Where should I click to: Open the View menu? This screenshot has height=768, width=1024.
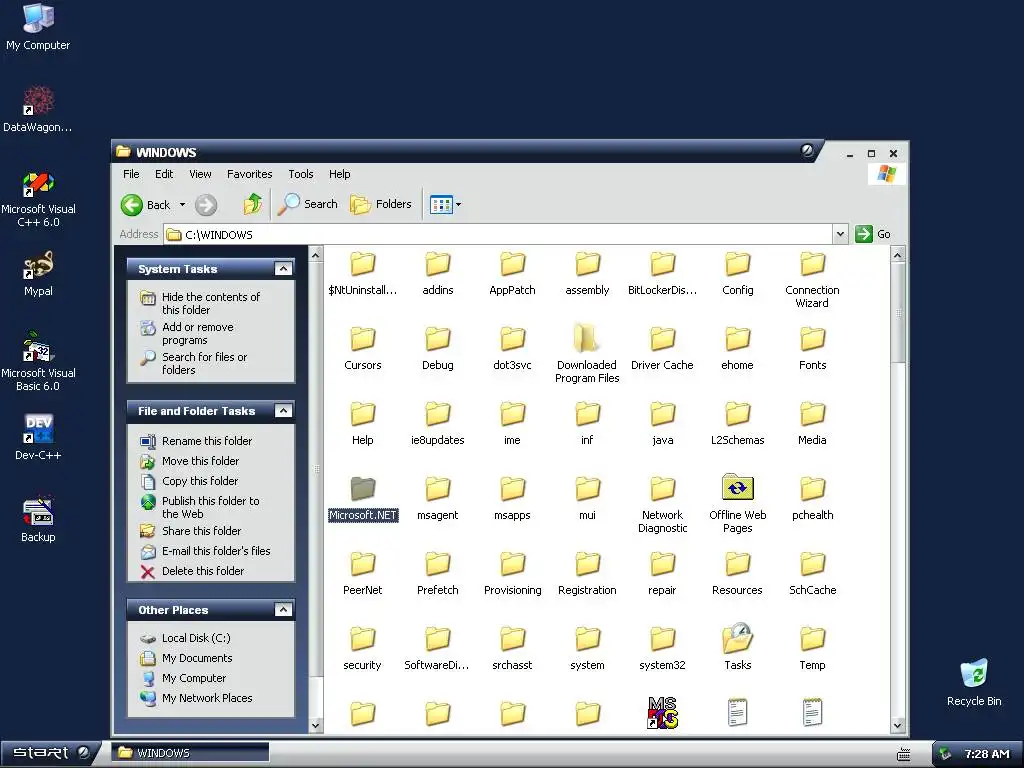click(x=200, y=174)
